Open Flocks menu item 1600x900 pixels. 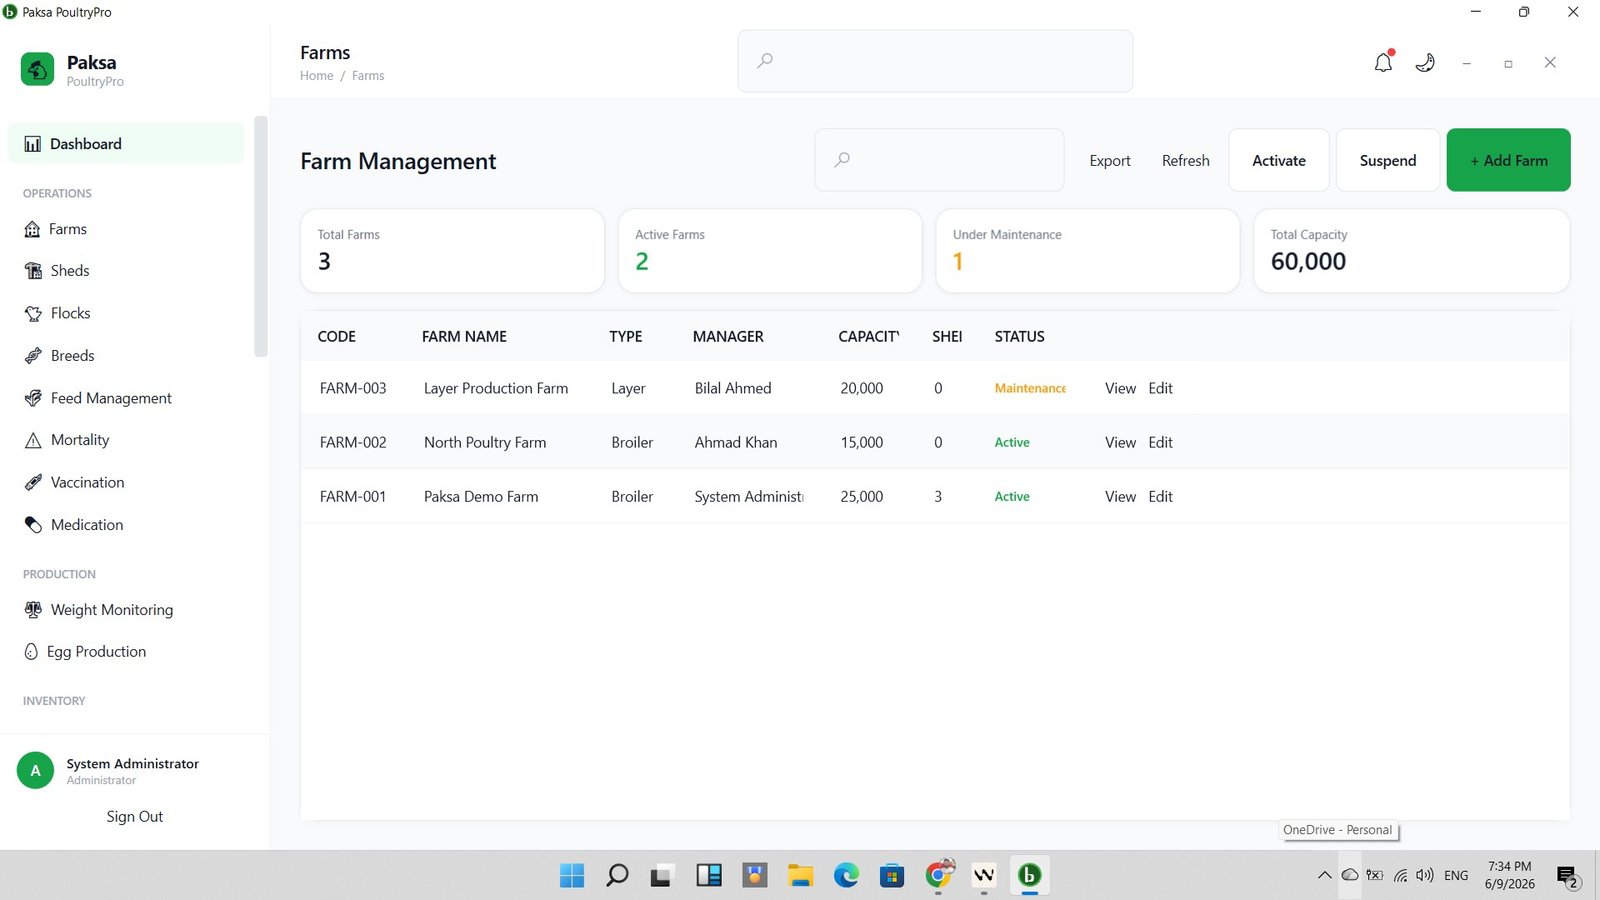pyautogui.click(x=126, y=313)
